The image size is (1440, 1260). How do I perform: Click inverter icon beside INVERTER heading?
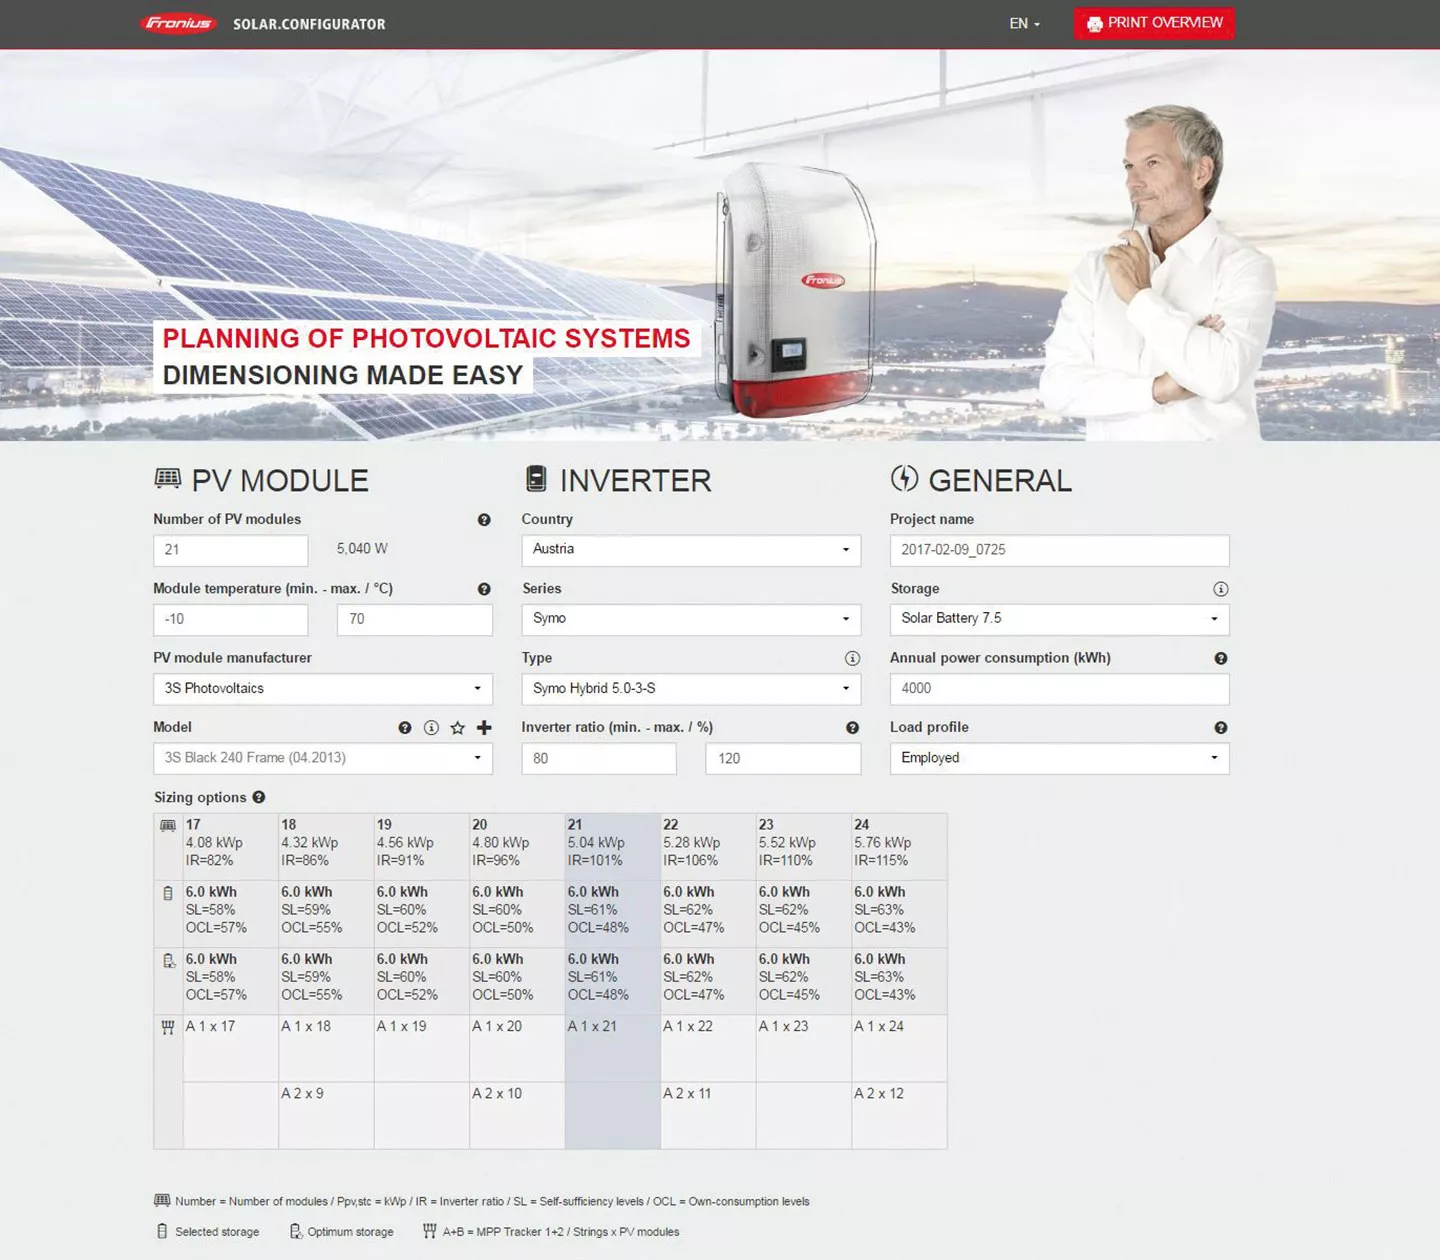[536, 479]
